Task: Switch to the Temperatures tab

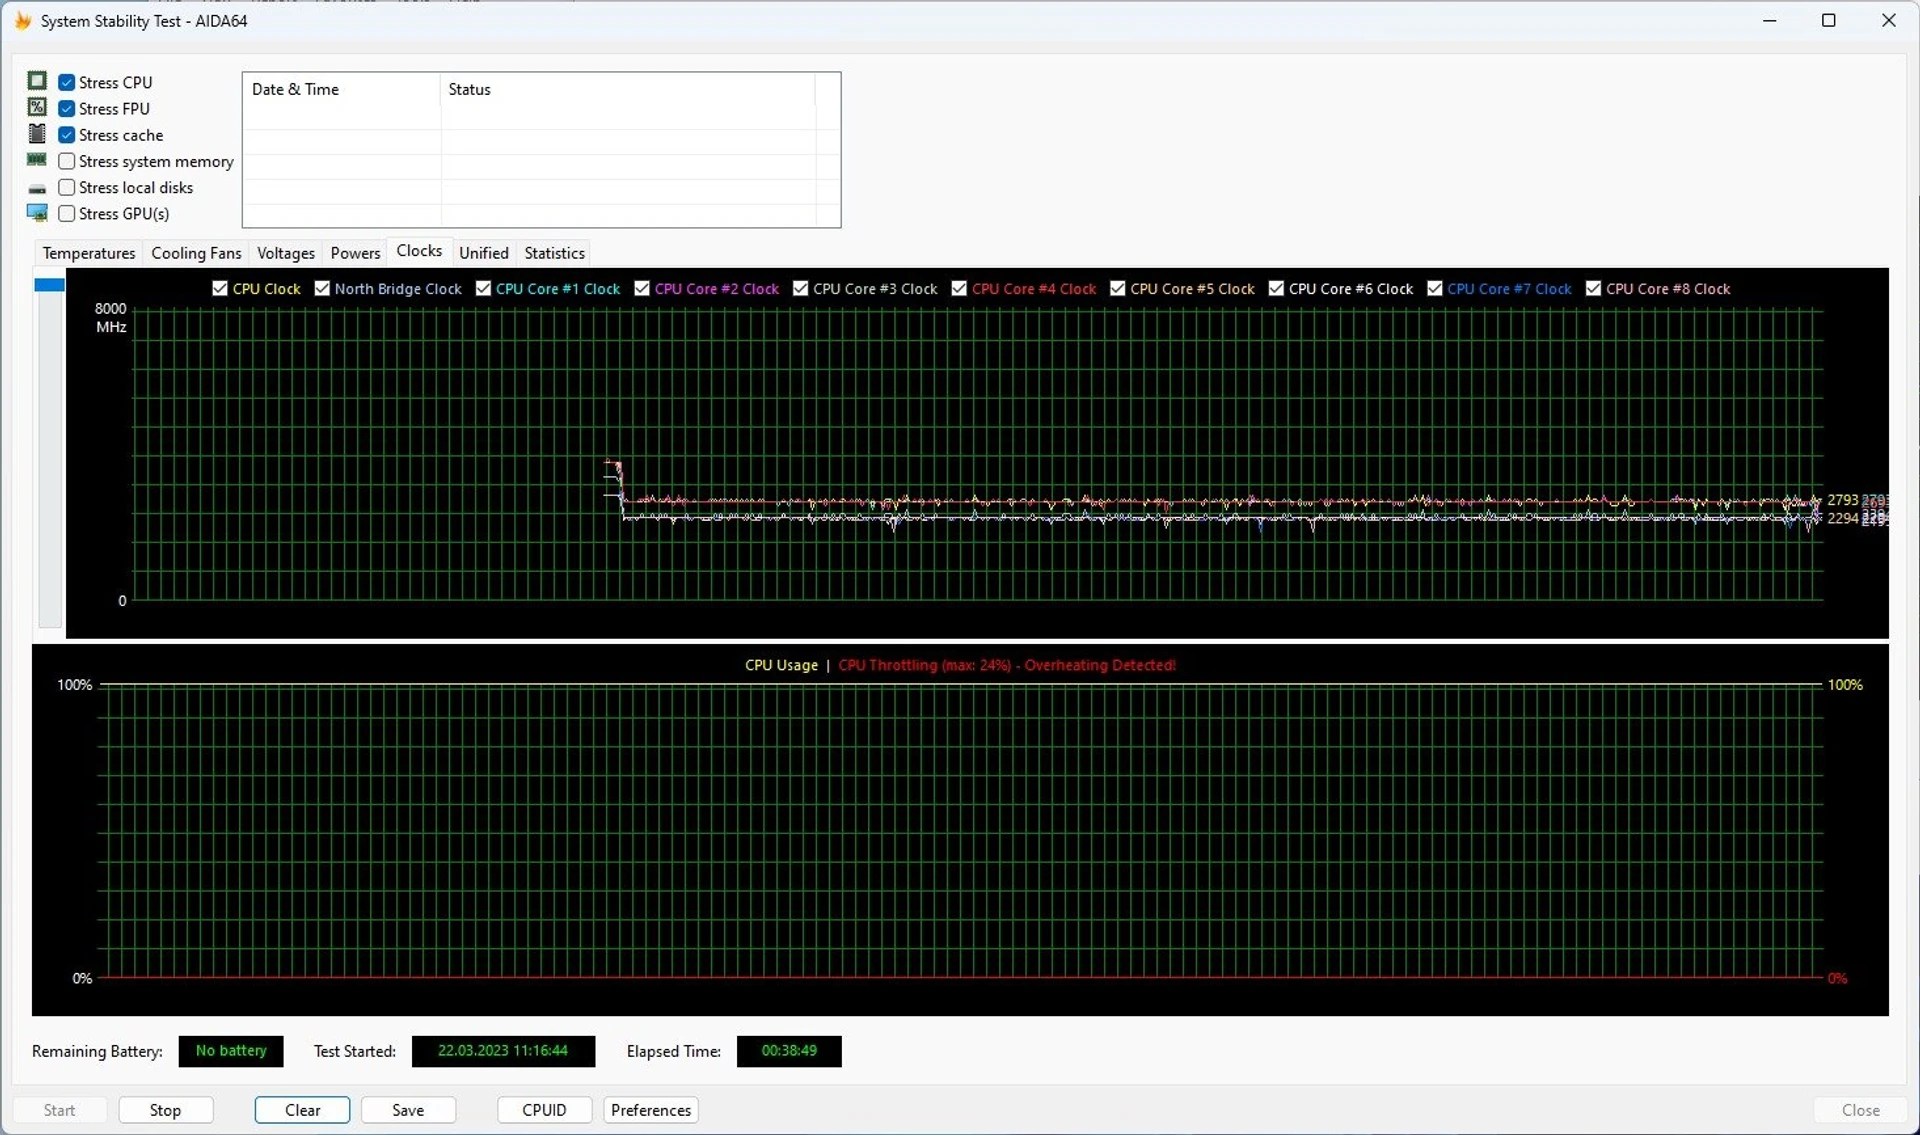Action: [x=89, y=253]
